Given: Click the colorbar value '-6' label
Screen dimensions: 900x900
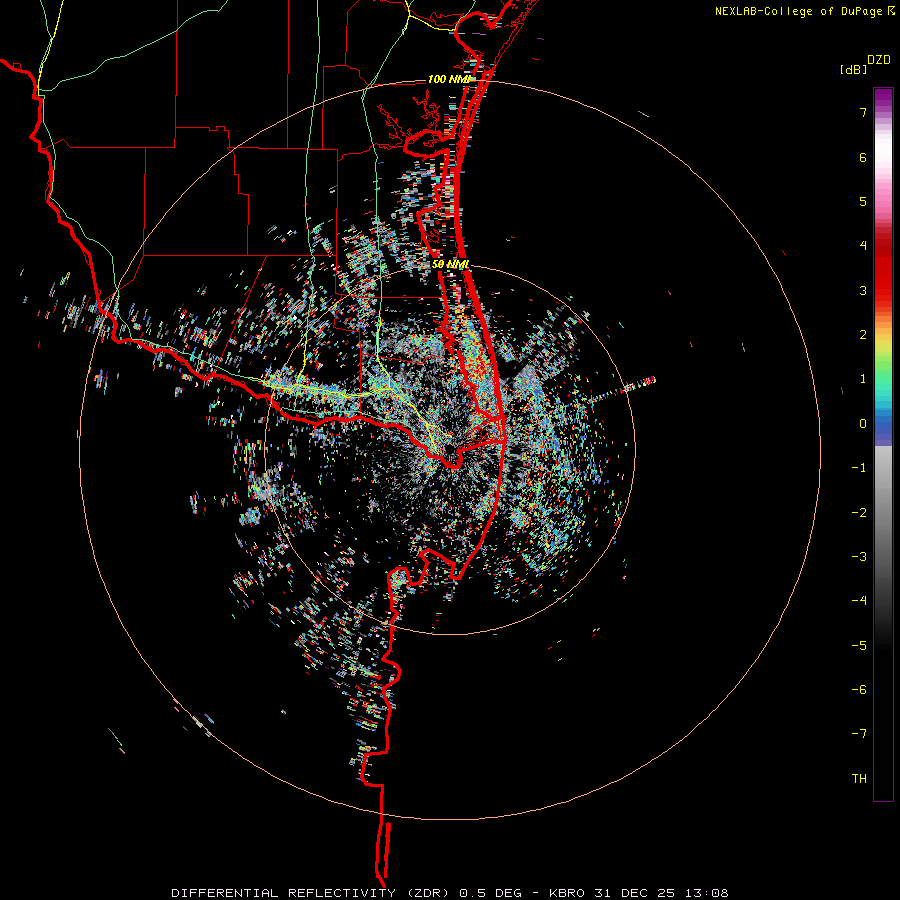Looking at the screenshot, I should click(859, 690).
